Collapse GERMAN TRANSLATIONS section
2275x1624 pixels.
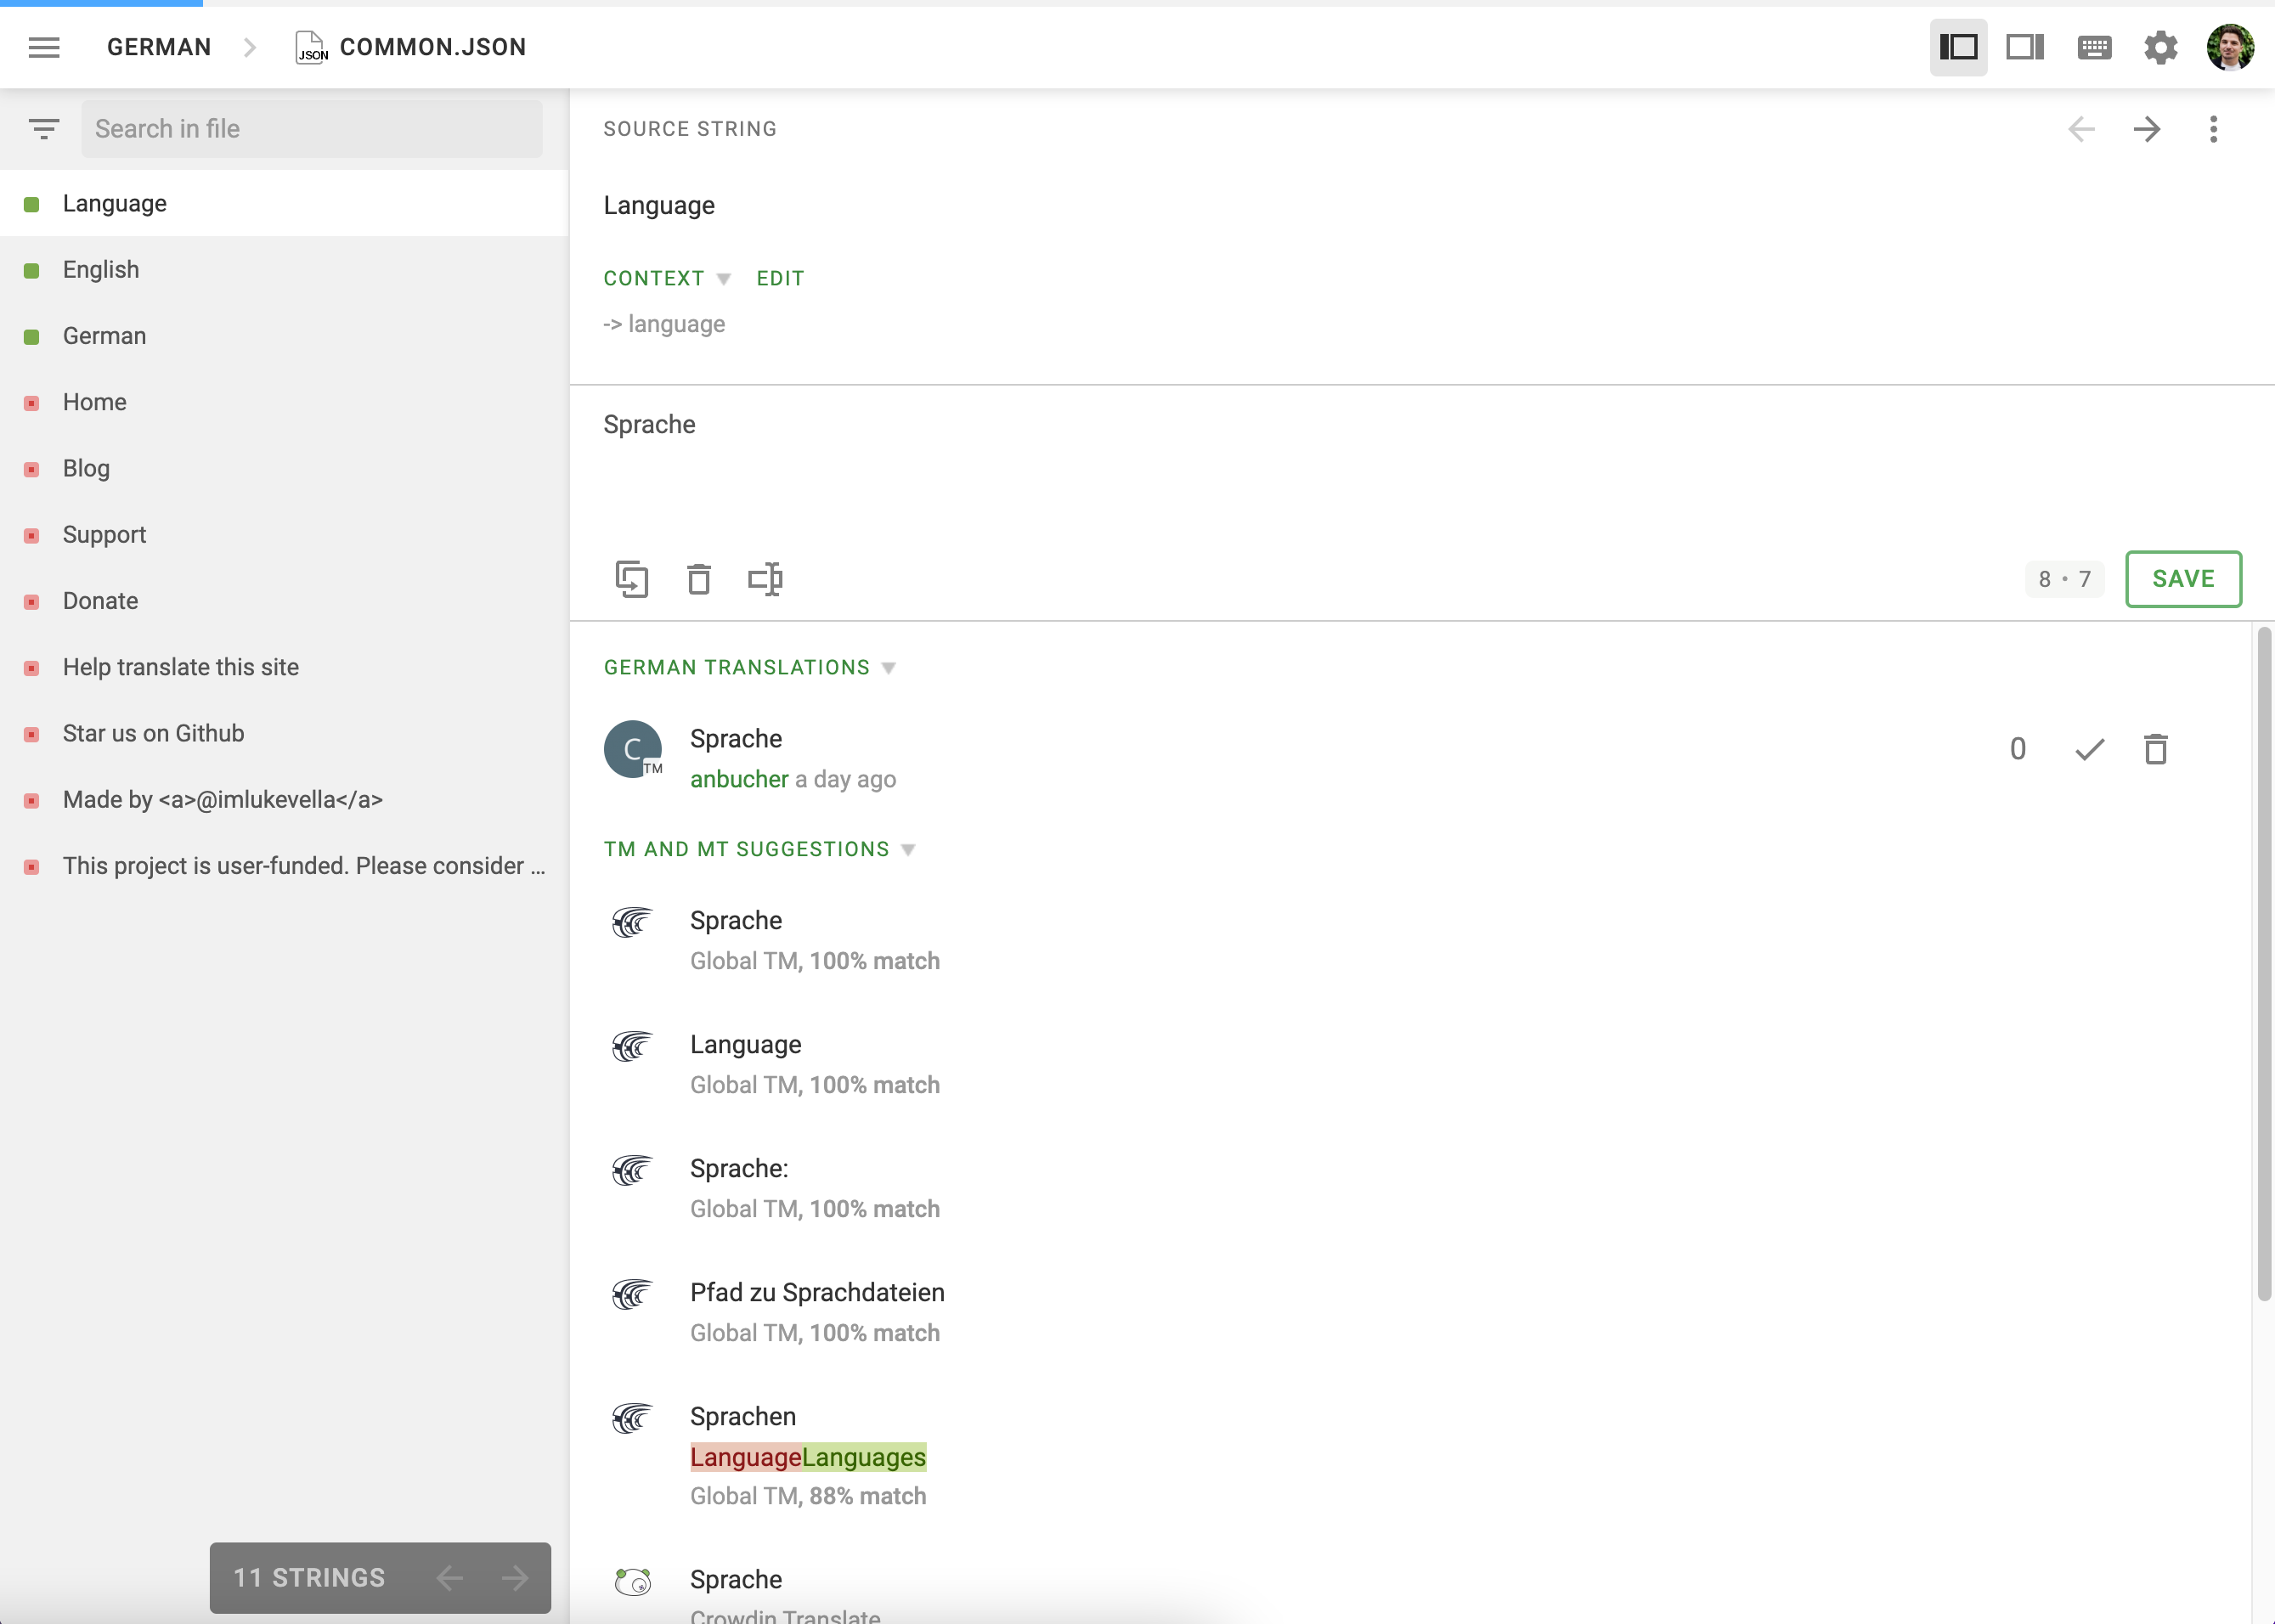point(750,667)
